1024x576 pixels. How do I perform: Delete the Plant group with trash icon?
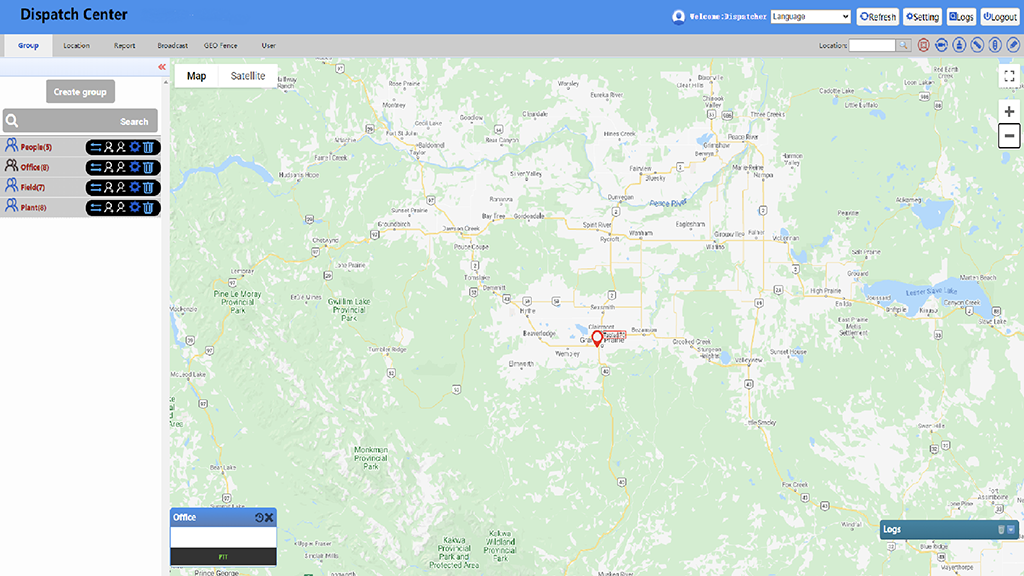pos(148,208)
